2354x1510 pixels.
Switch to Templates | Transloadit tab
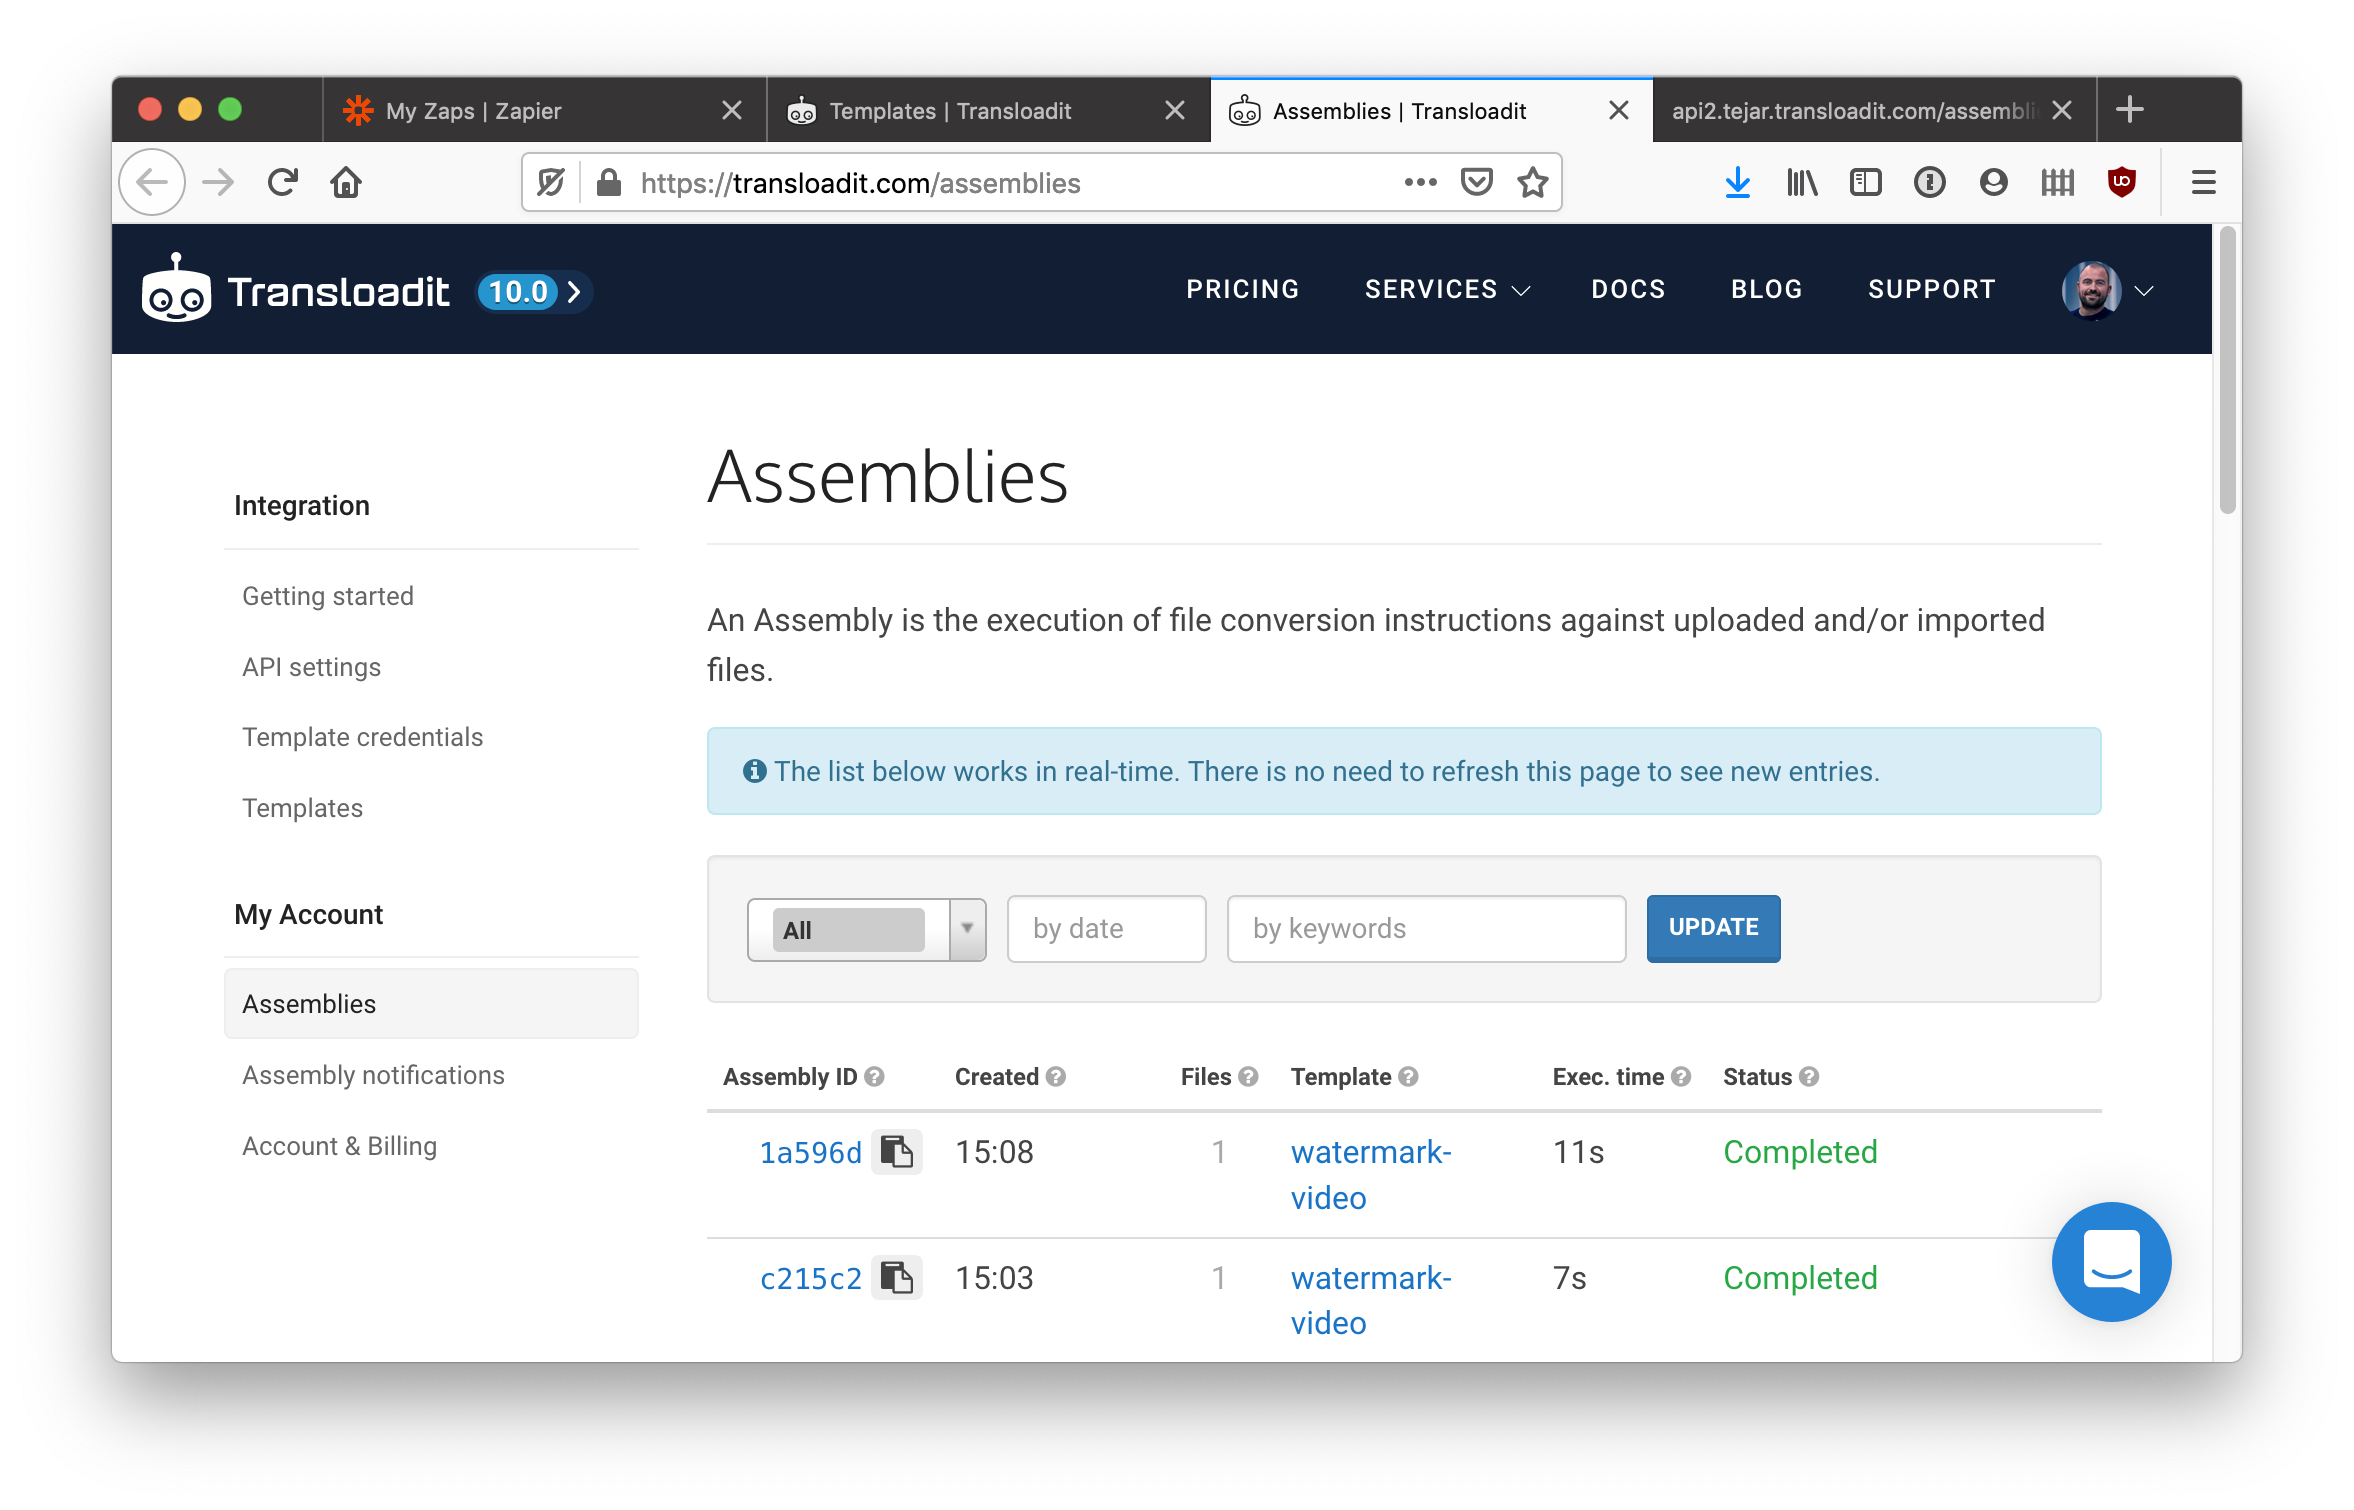click(x=950, y=111)
